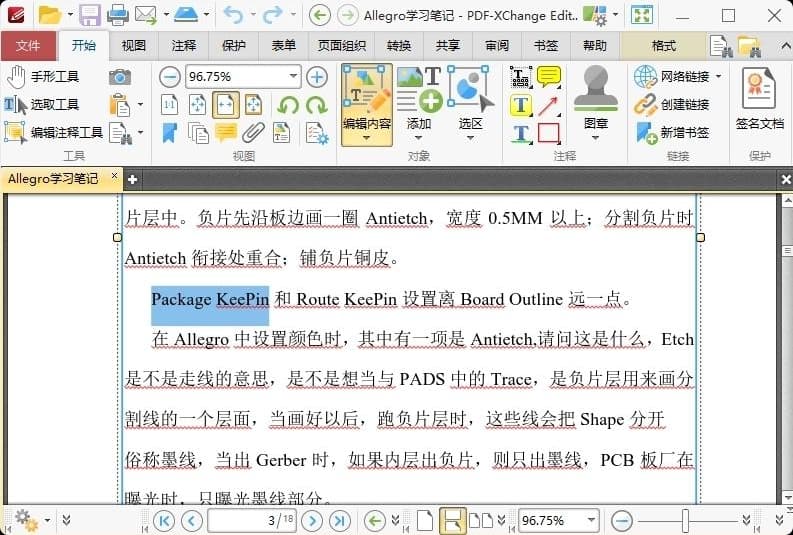Open the comments pane with the yellow speech bubble icon

226,133
